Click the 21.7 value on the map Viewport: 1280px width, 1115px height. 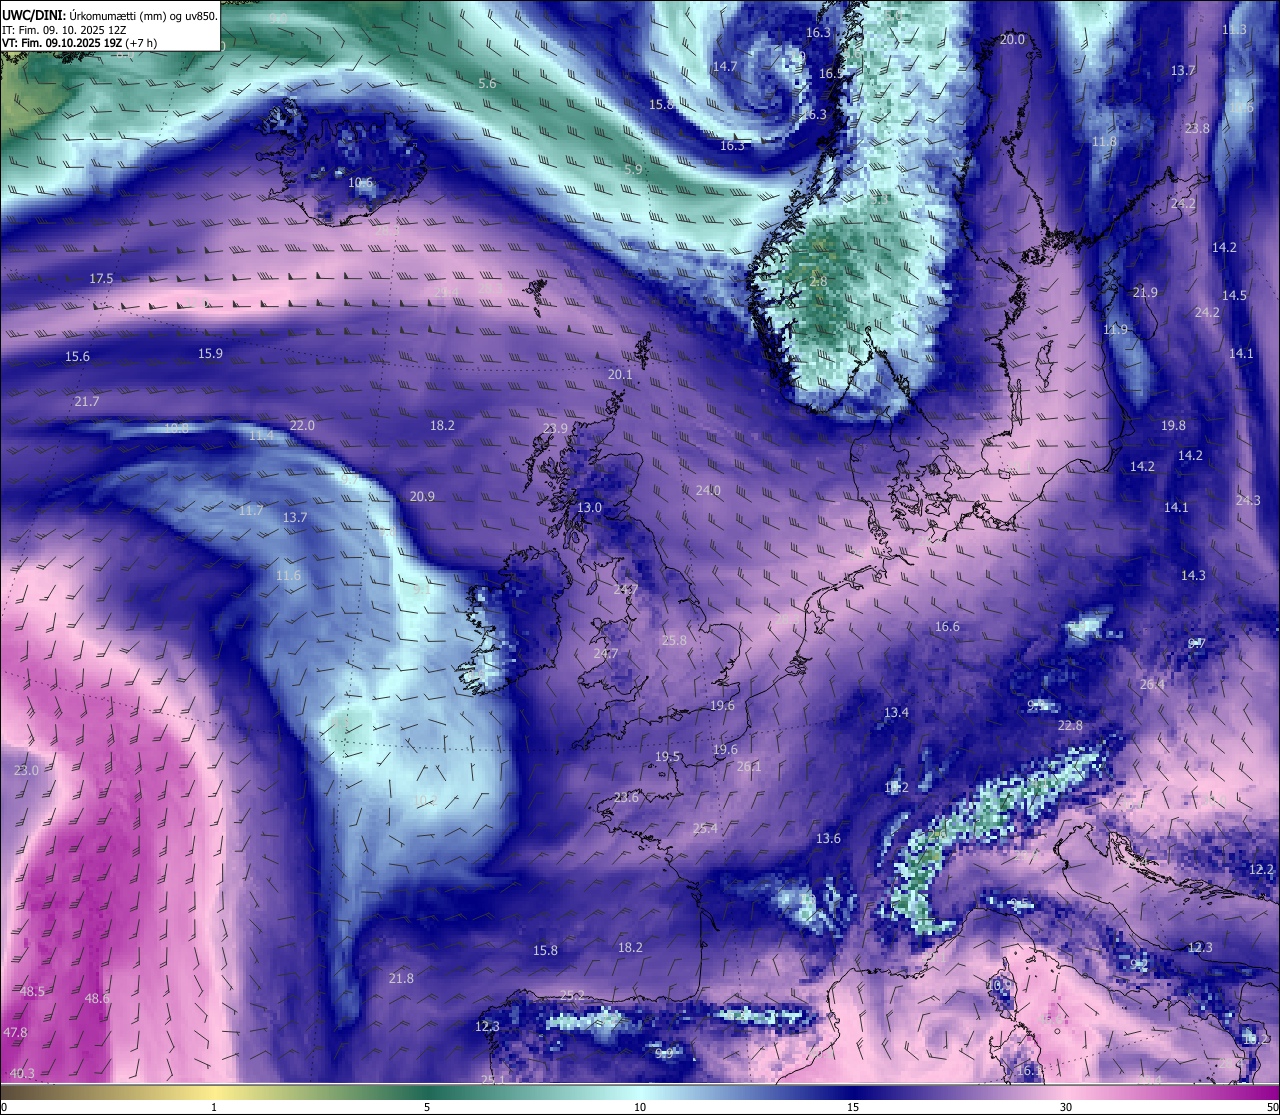coord(86,402)
